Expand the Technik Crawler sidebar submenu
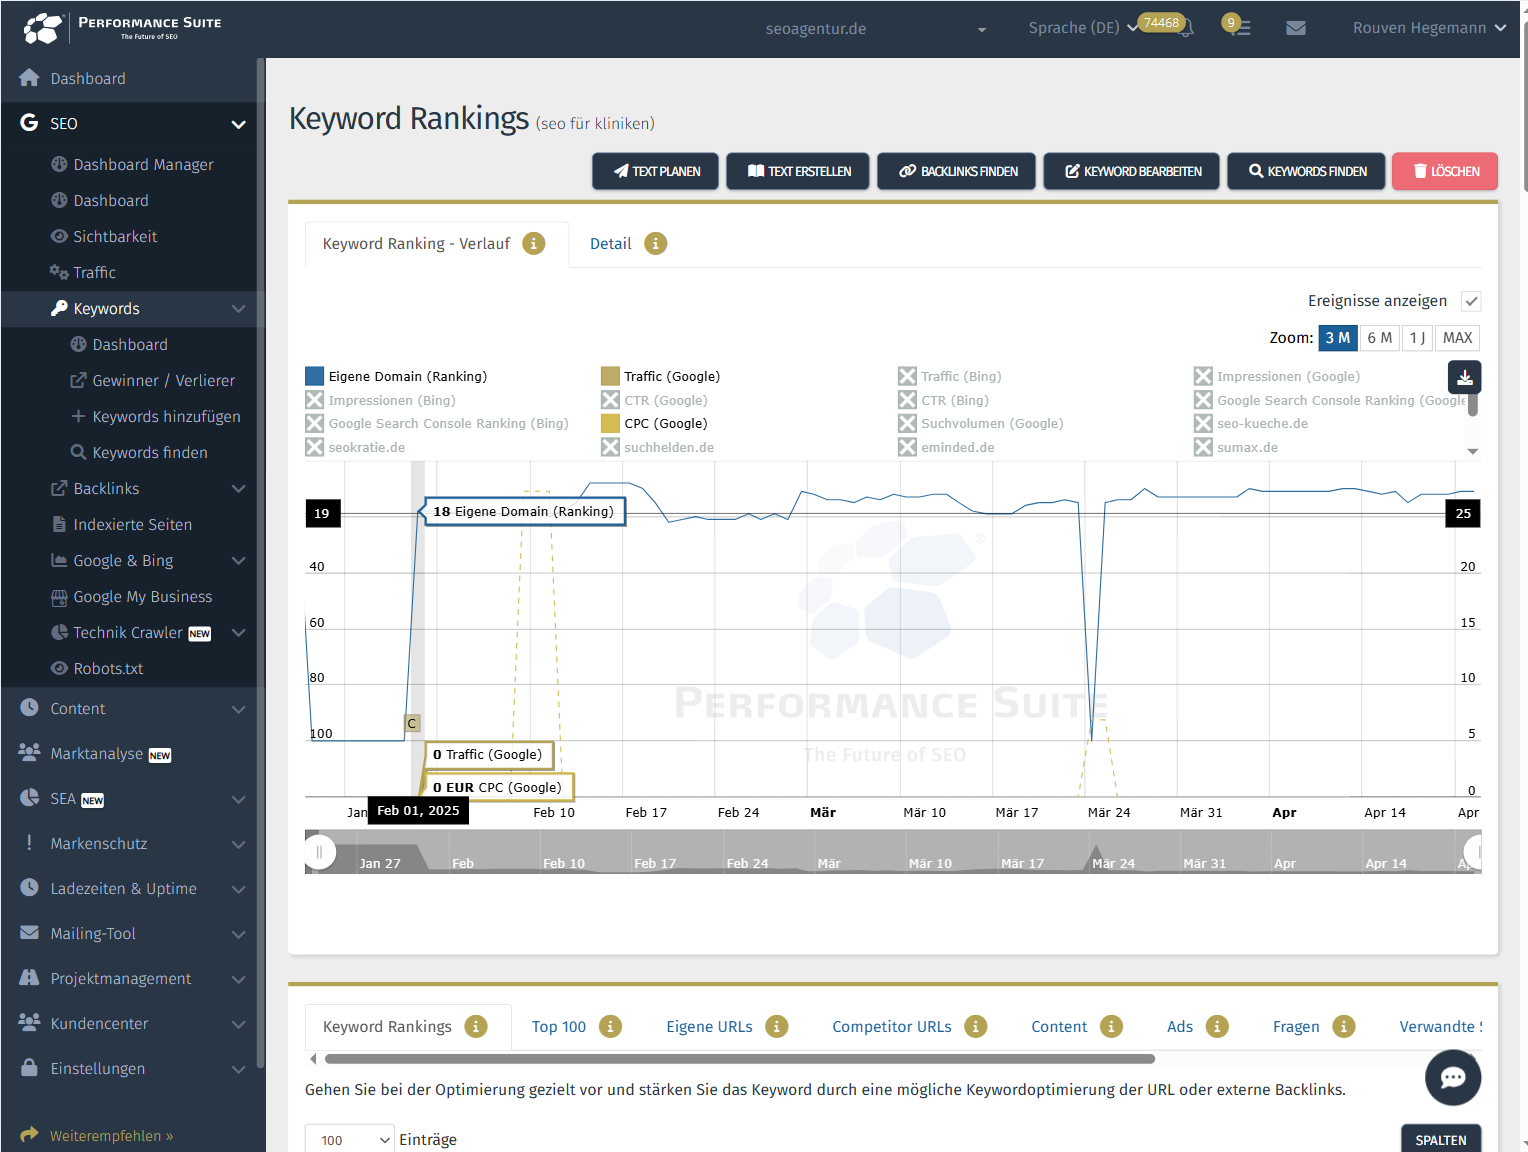The height and width of the screenshot is (1152, 1528). (x=238, y=633)
